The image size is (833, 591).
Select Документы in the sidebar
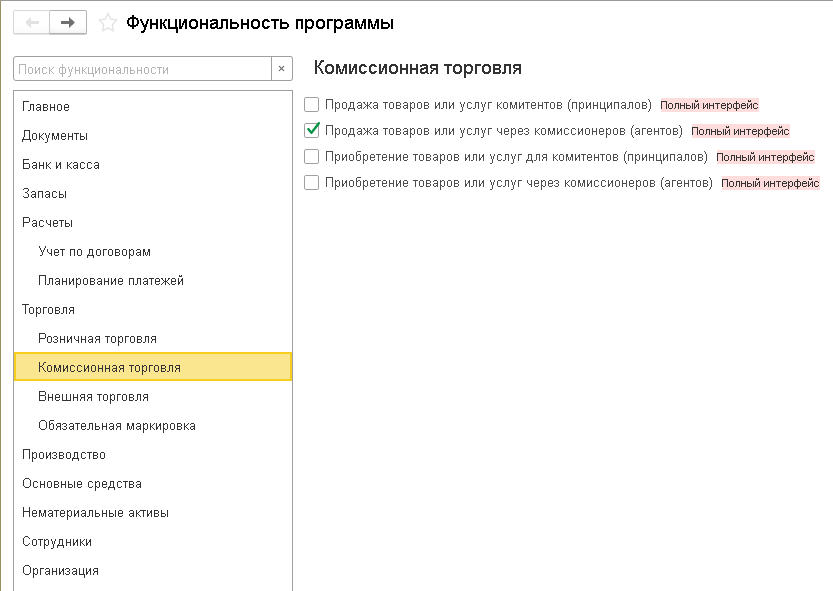pyautogui.click(x=55, y=135)
